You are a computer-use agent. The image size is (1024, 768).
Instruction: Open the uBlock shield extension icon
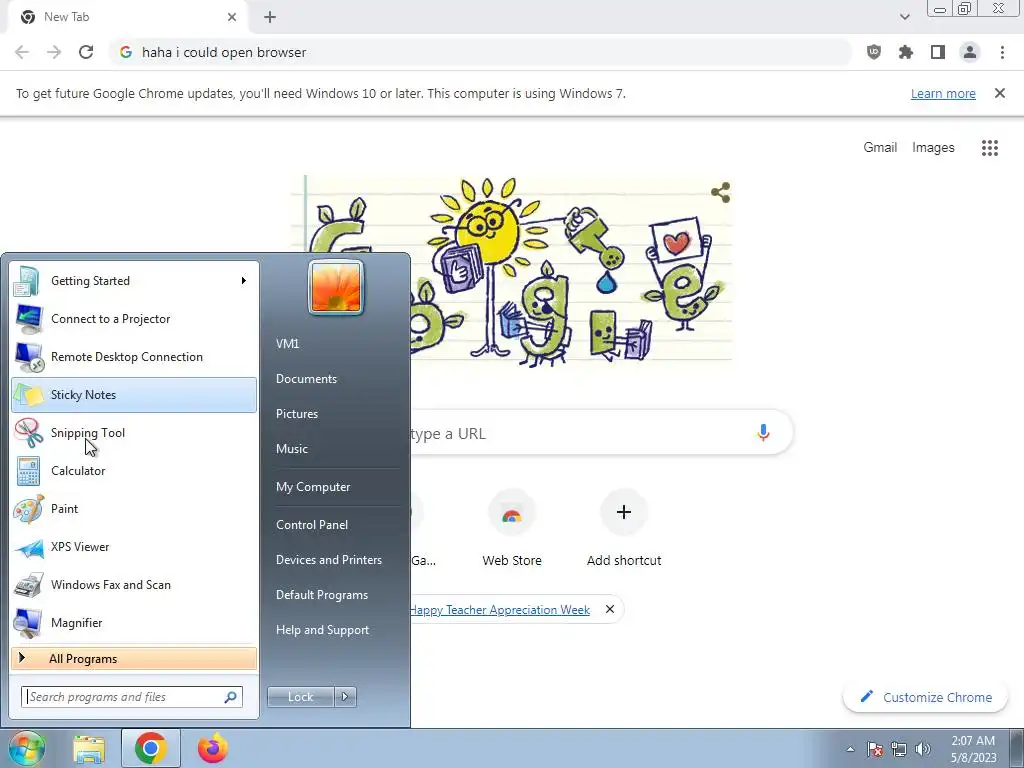[x=874, y=52]
